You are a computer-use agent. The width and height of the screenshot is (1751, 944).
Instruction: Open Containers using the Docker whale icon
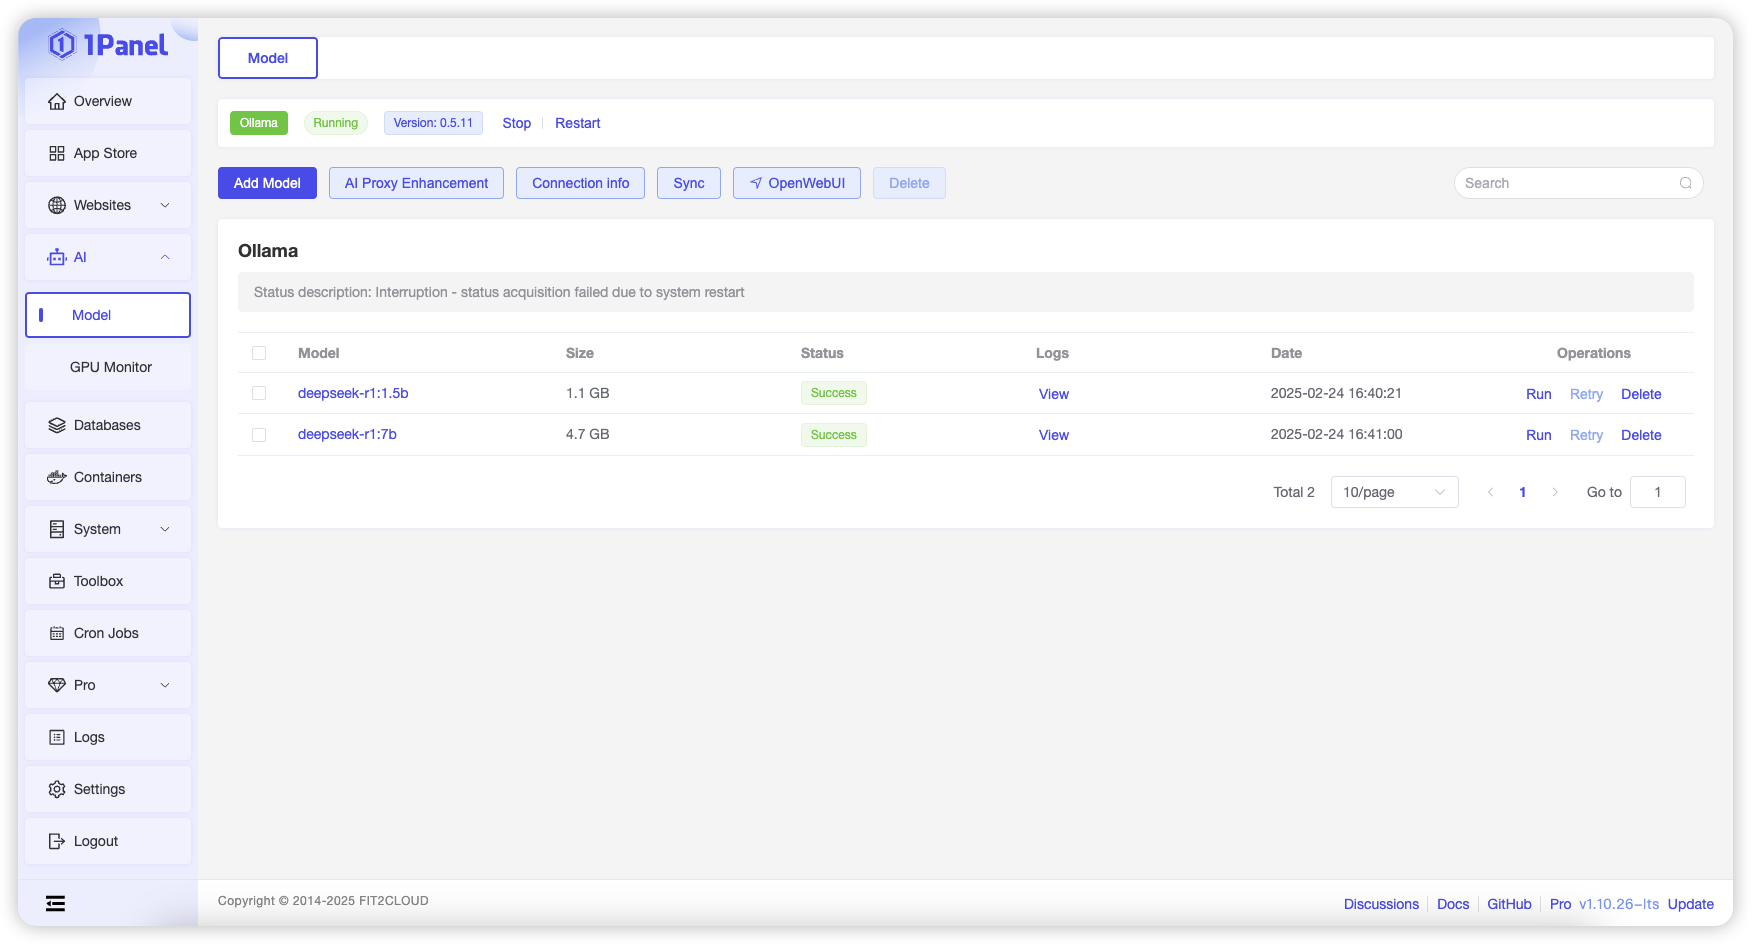pyautogui.click(x=57, y=478)
